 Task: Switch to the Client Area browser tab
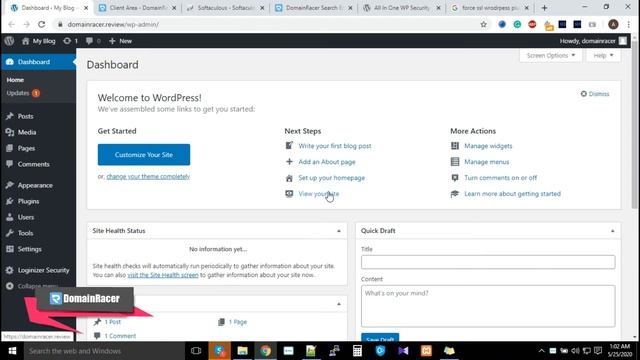tap(137, 8)
